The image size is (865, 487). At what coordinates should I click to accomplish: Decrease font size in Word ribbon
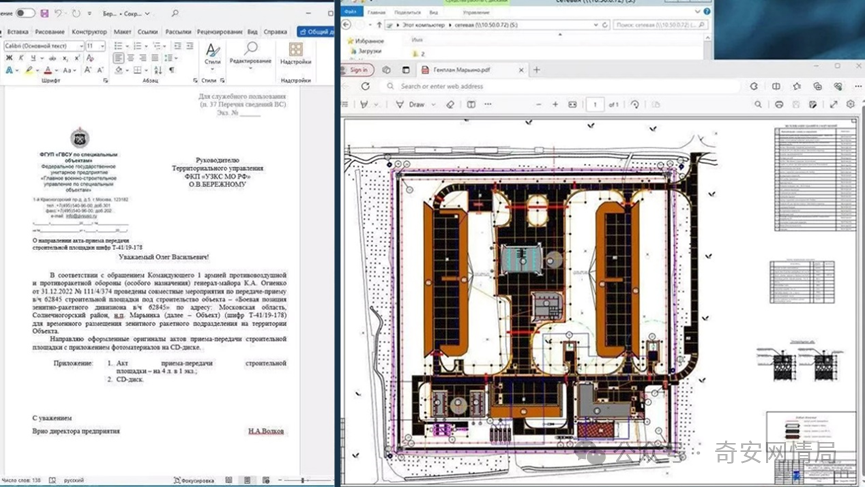tap(100, 70)
